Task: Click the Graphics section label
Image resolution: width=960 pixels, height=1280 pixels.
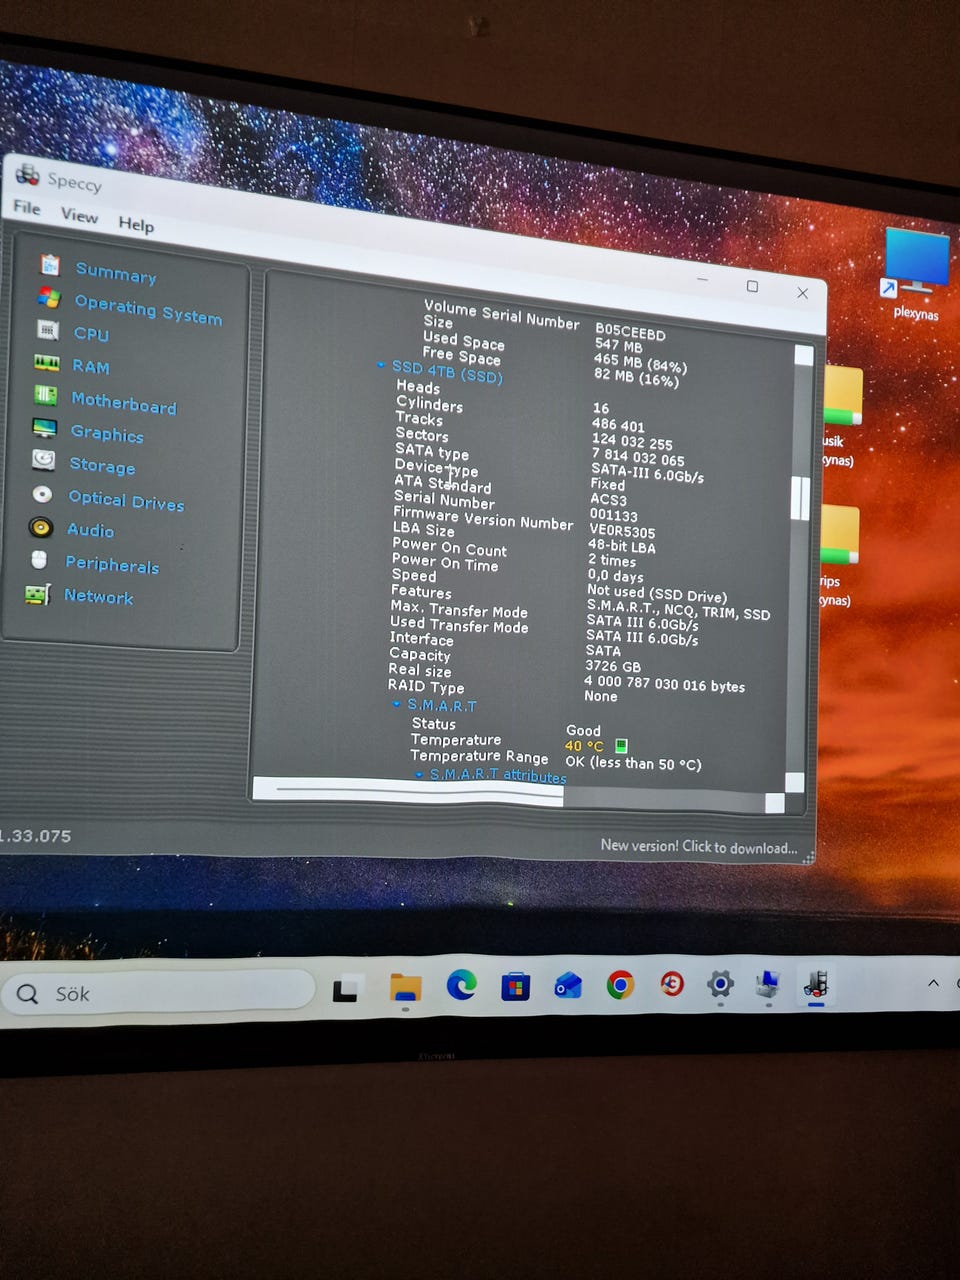Action: point(107,433)
